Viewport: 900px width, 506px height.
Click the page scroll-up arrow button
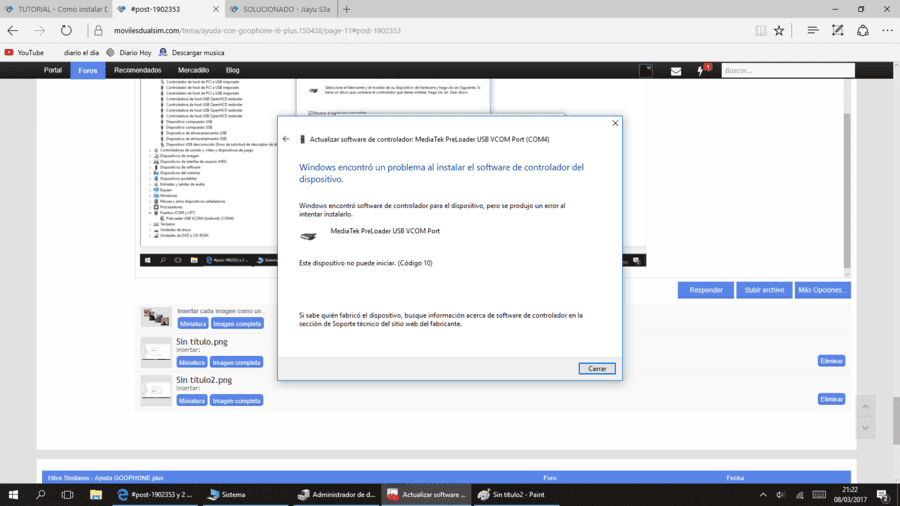(866, 407)
